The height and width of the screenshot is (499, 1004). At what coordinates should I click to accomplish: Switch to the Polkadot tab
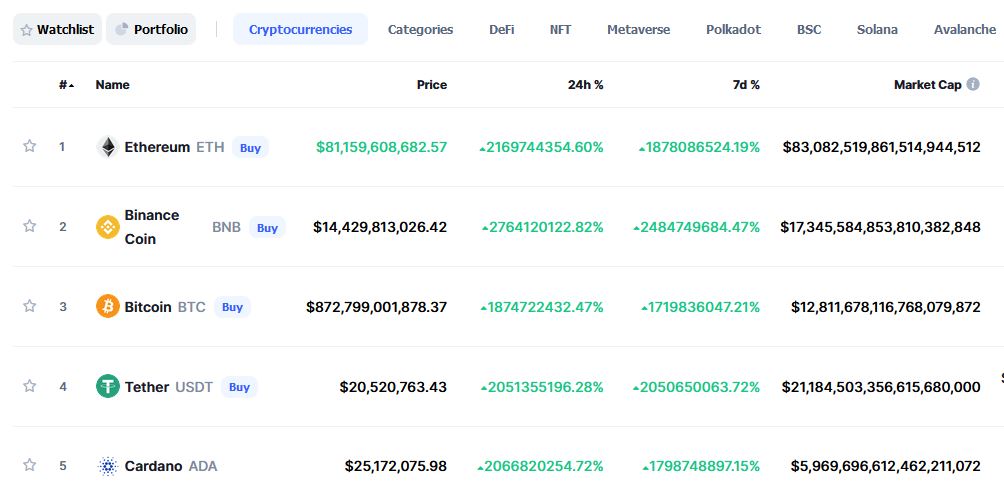734,29
